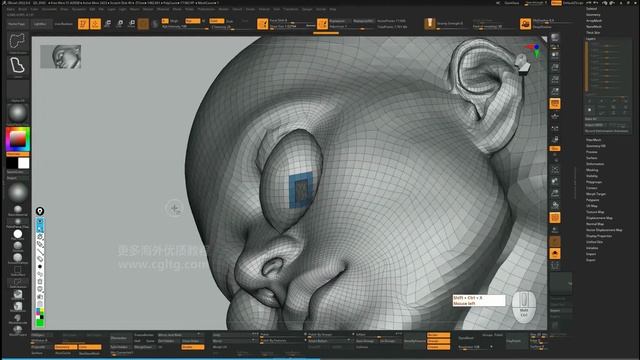Viewport: 640px width, 360px height.
Task: Click the Import MDD button
Action: (594, 125)
